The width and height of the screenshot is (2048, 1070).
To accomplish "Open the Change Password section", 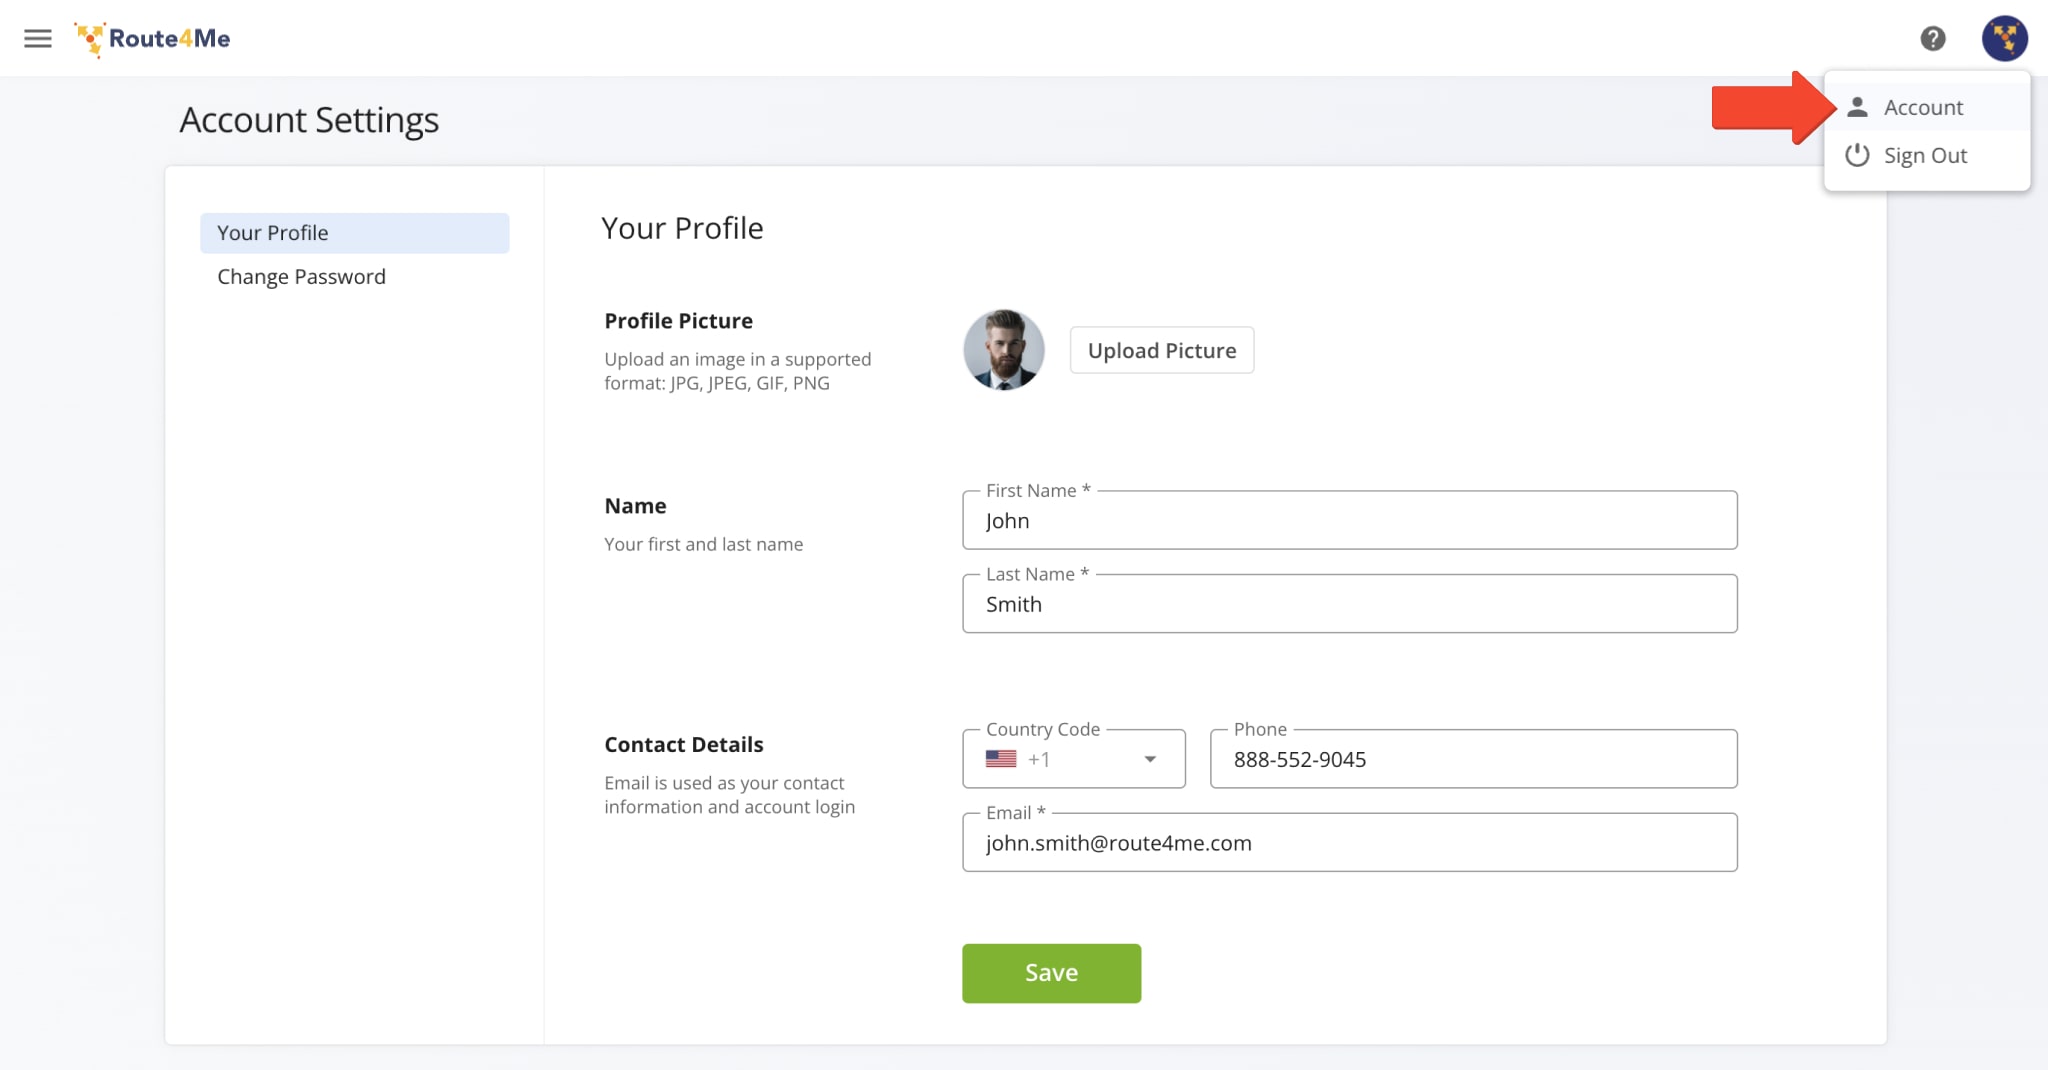I will 301,277.
